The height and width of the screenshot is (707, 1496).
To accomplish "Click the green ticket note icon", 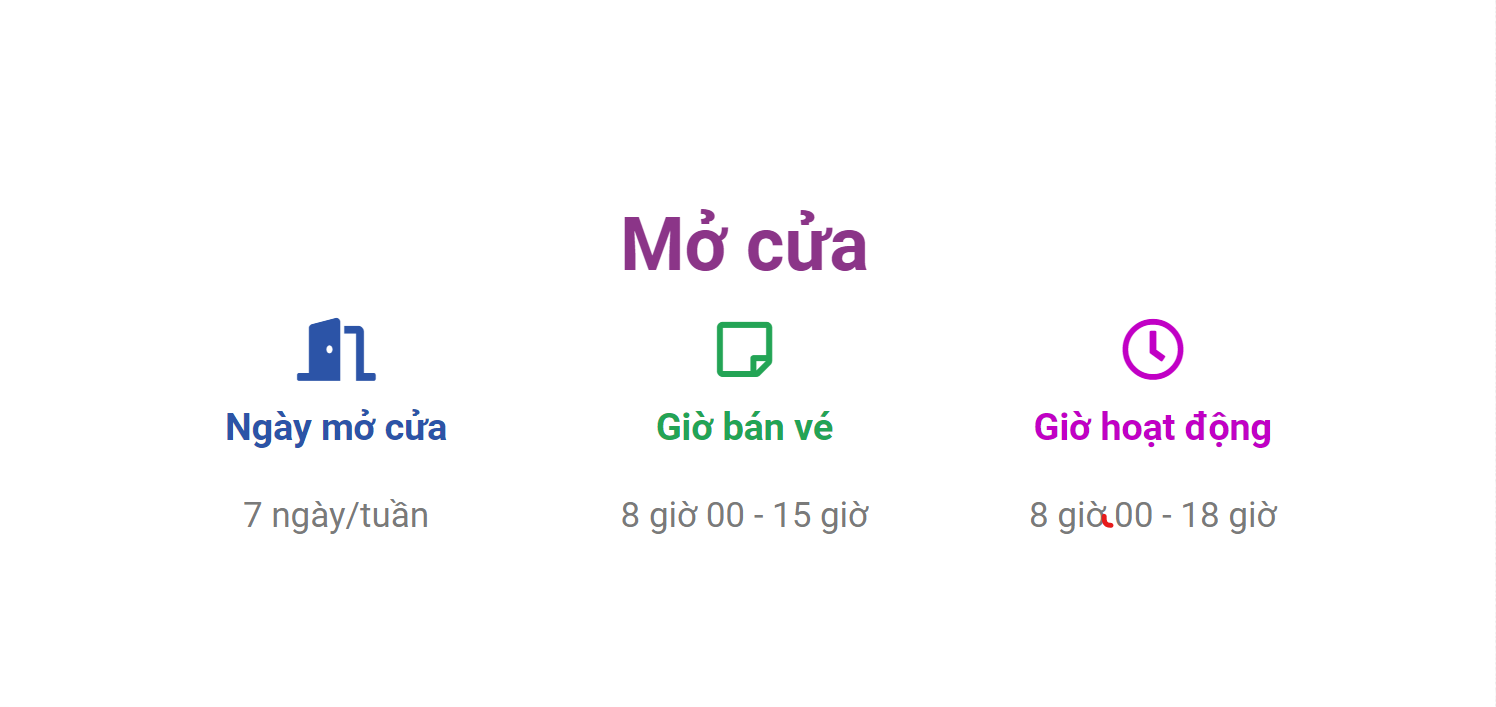I will [744, 350].
